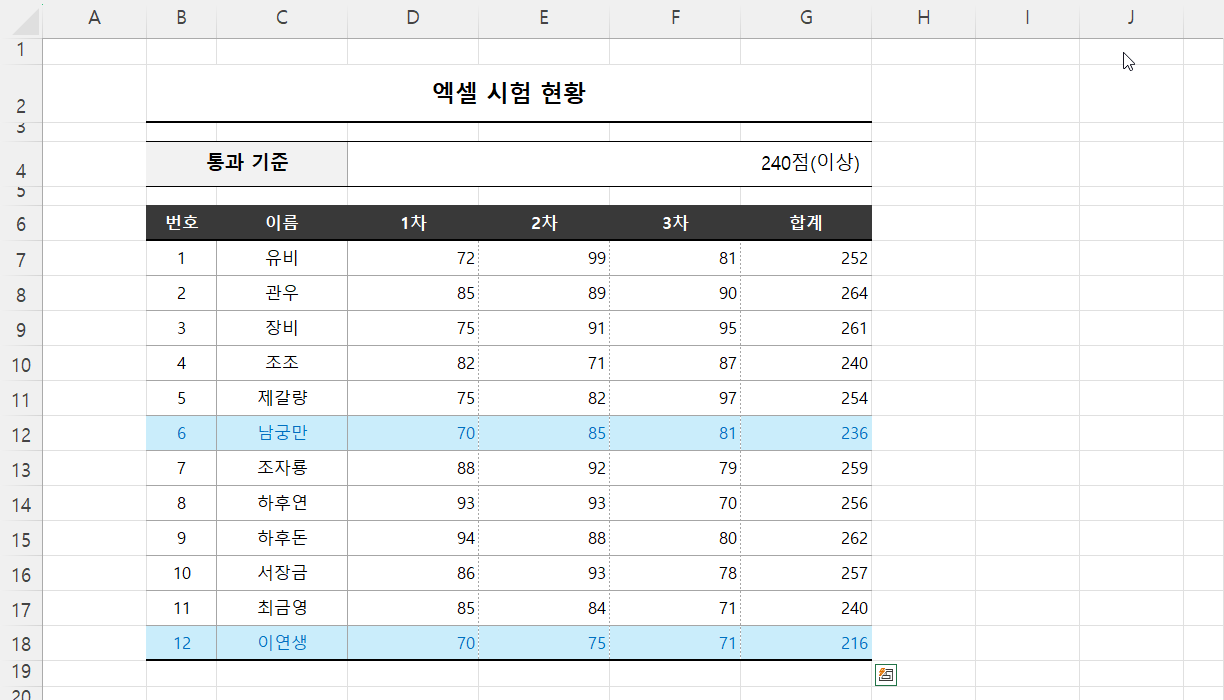Select column B header

(181, 17)
